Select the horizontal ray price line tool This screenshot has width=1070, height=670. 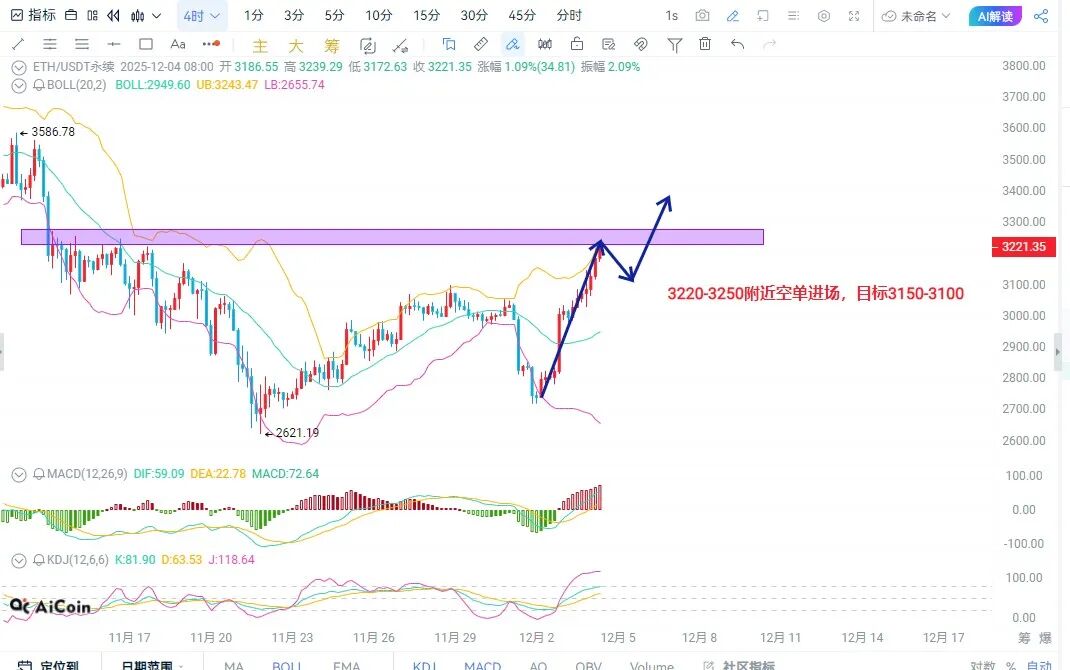click(x=113, y=44)
